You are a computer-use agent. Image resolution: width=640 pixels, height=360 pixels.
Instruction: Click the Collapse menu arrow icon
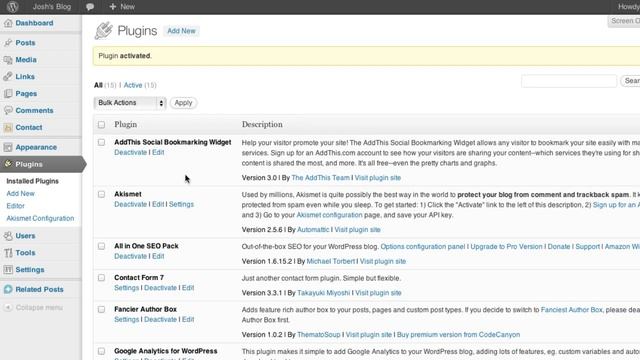point(8,307)
